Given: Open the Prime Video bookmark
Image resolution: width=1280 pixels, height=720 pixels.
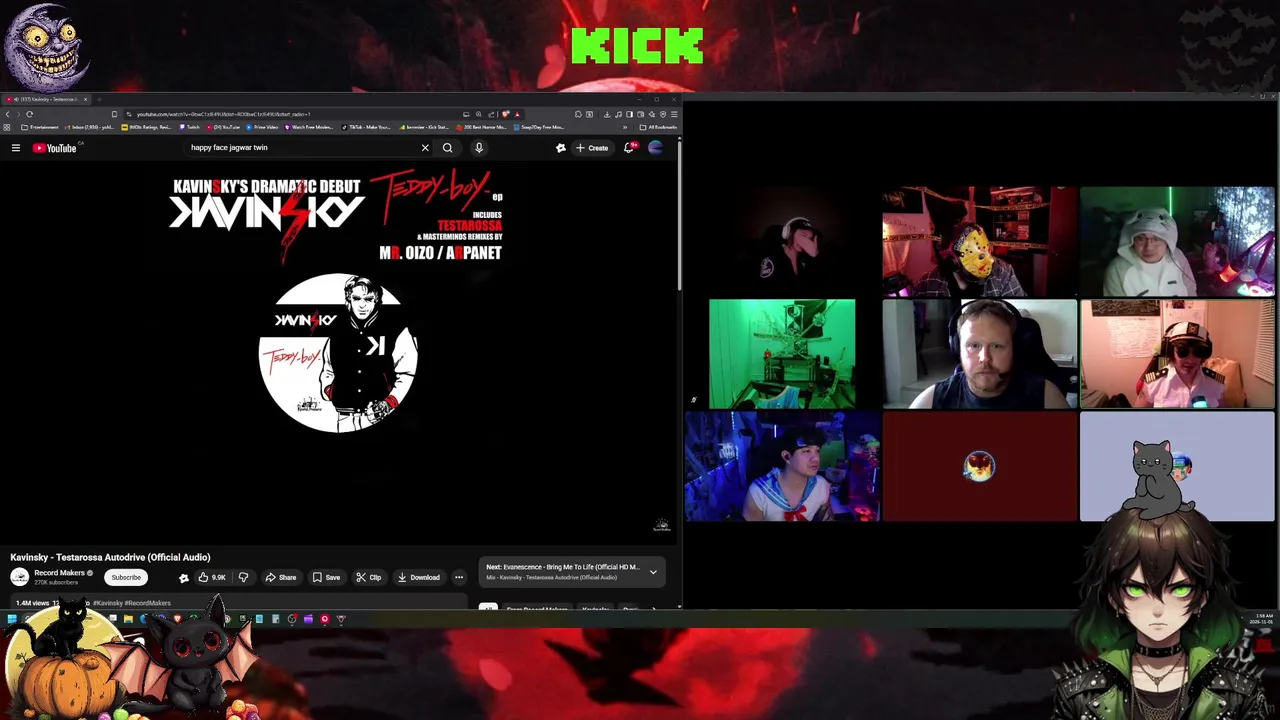Looking at the screenshot, I should coord(261,127).
